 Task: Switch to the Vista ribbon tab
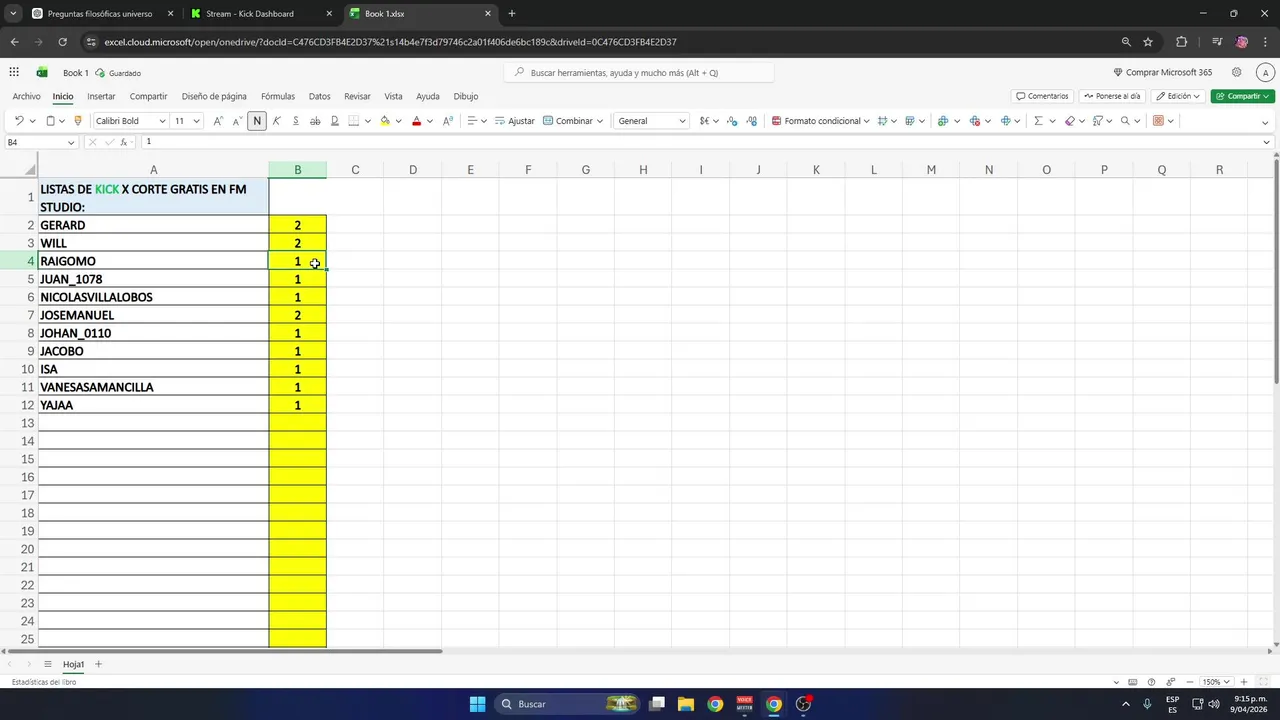click(393, 96)
